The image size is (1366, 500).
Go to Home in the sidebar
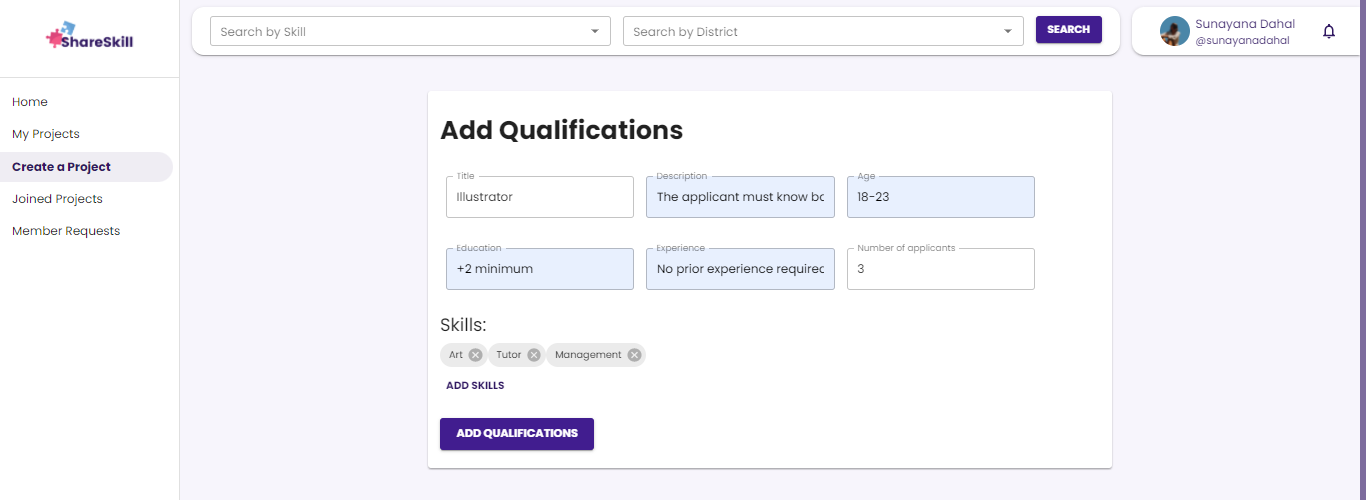(x=30, y=102)
